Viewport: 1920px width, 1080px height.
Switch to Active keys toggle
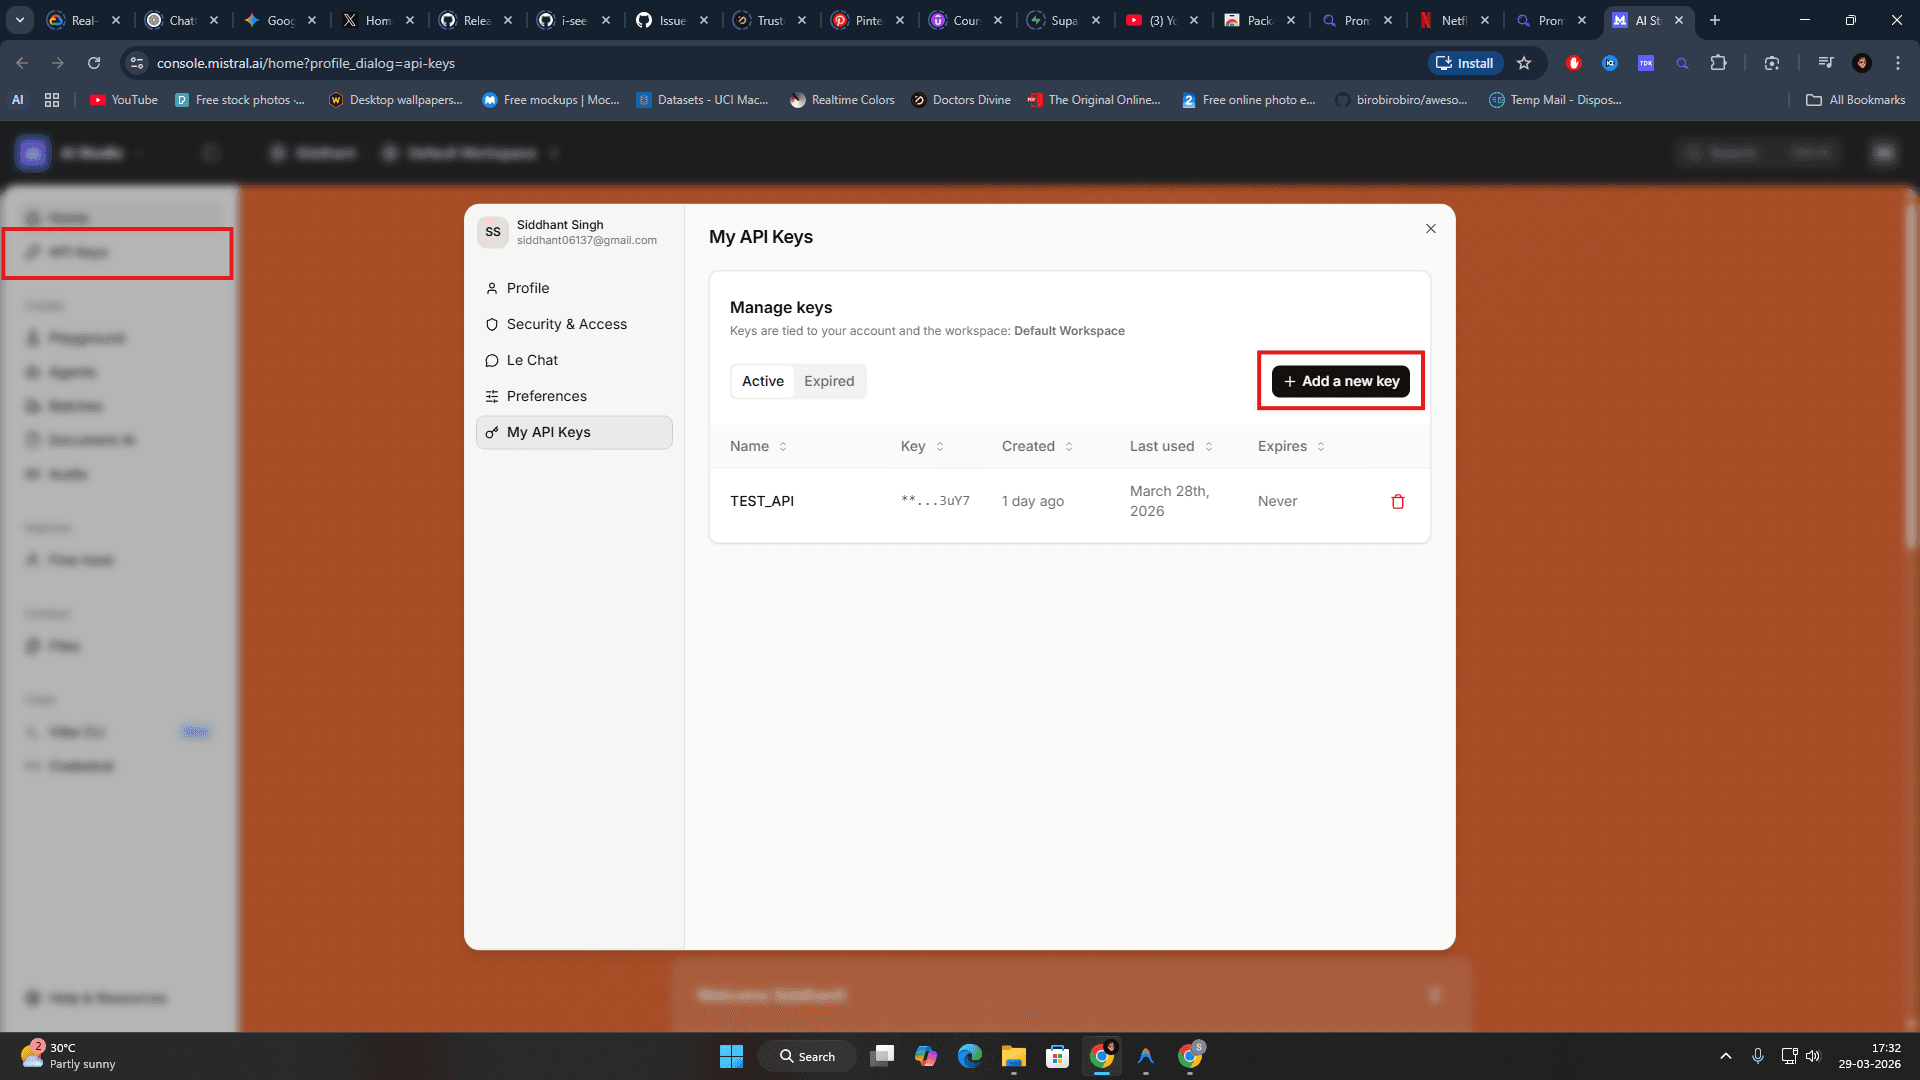pyautogui.click(x=762, y=381)
